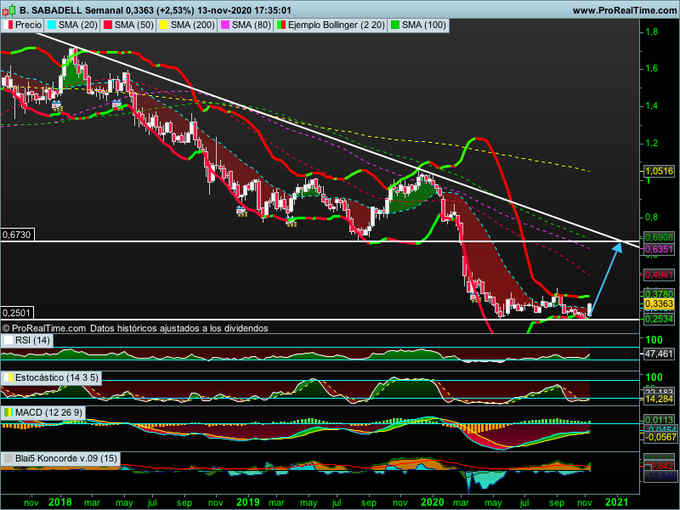Click the 14,284 stochastic value tag

pos(659,399)
